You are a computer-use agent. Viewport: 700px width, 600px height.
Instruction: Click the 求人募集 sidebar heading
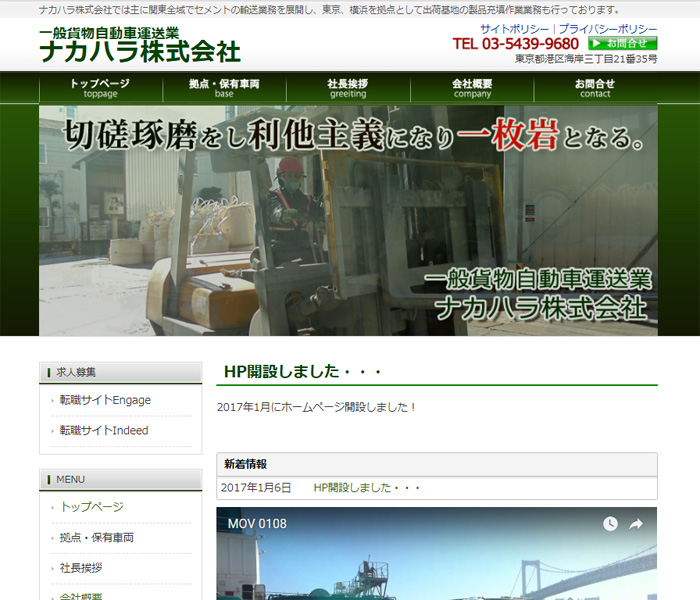point(121,372)
